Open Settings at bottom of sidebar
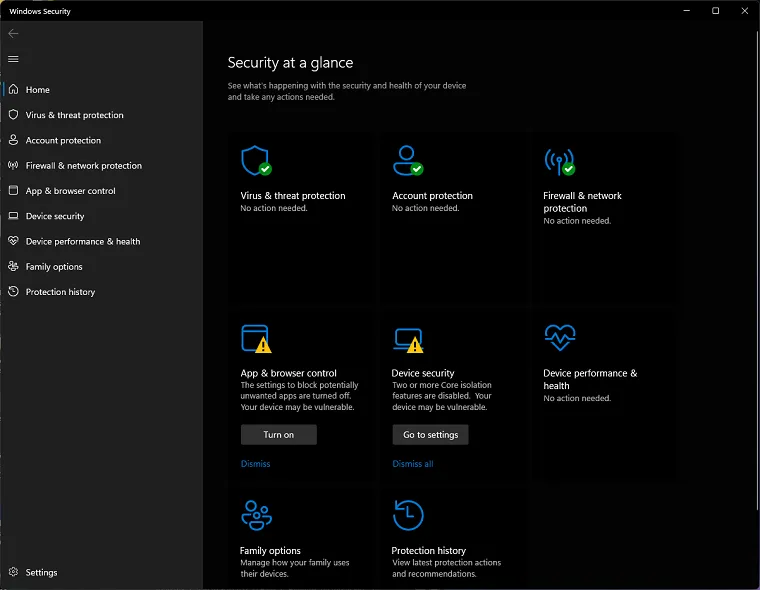 coord(41,573)
